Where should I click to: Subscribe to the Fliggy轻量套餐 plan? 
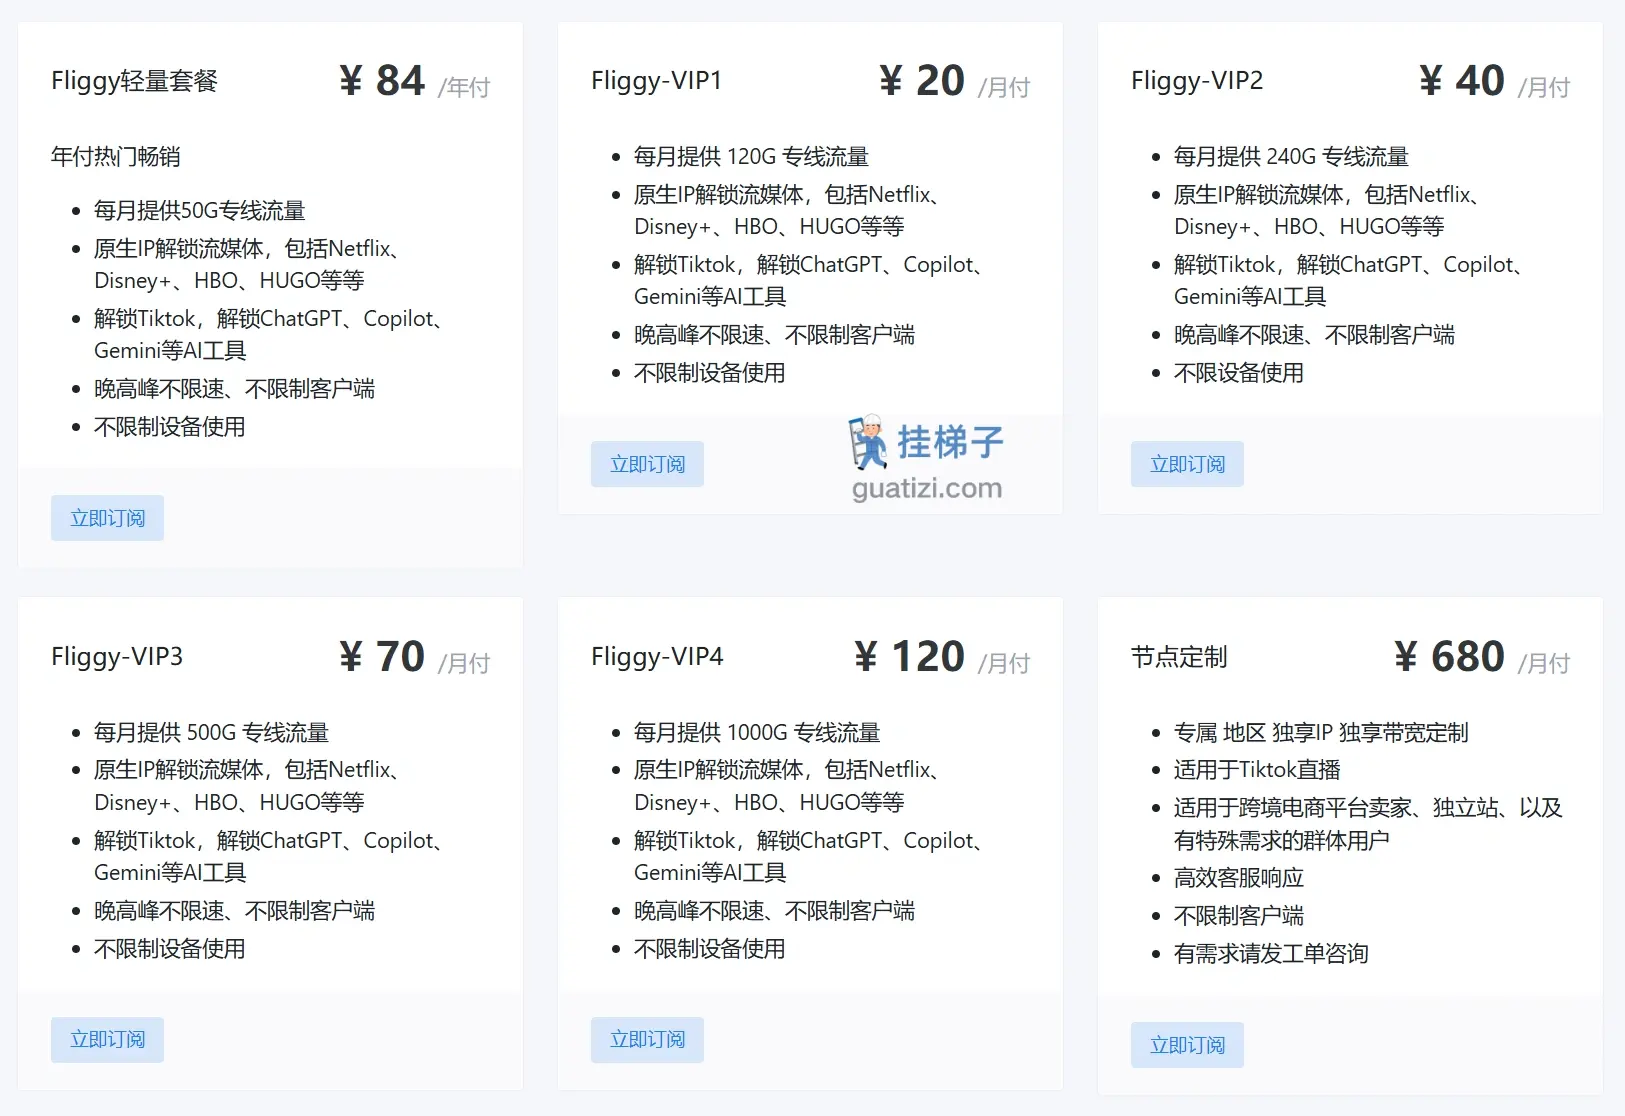pos(107,518)
